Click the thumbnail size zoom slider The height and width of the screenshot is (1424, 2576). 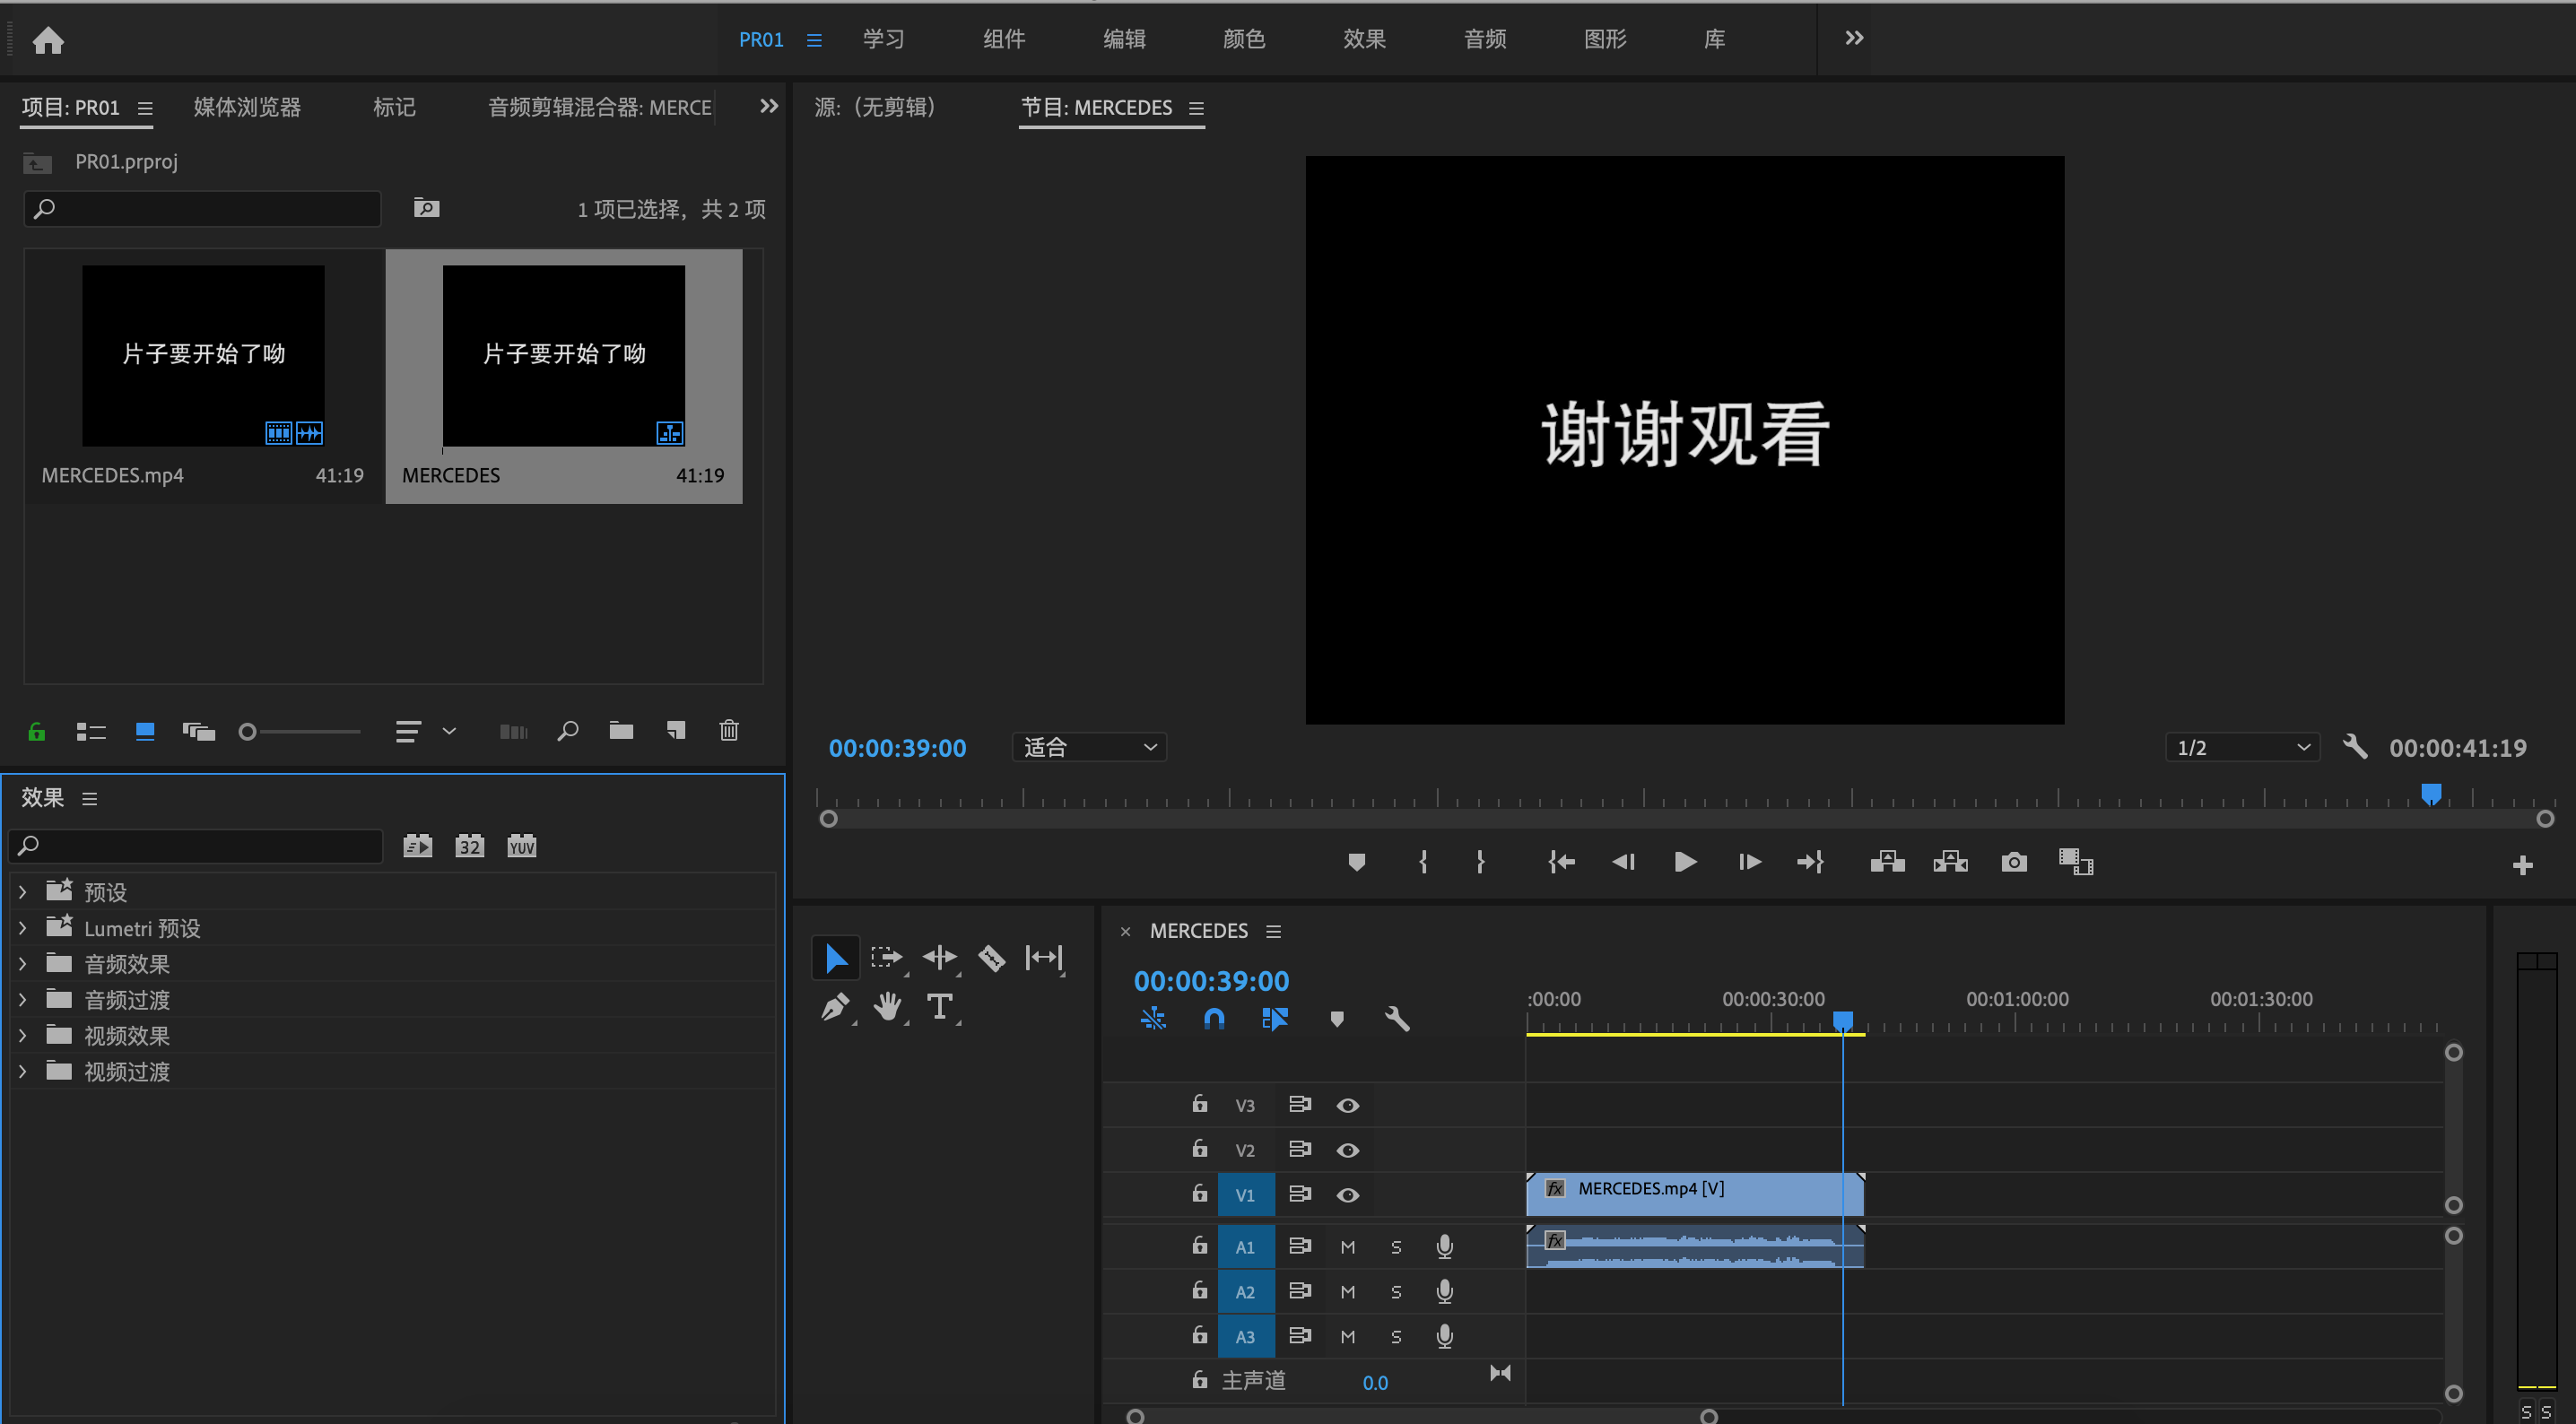click(300, 732)
